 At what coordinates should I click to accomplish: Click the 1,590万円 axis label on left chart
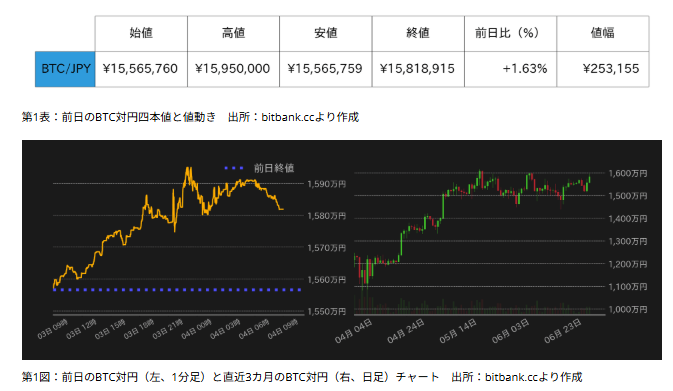(326, 184)
